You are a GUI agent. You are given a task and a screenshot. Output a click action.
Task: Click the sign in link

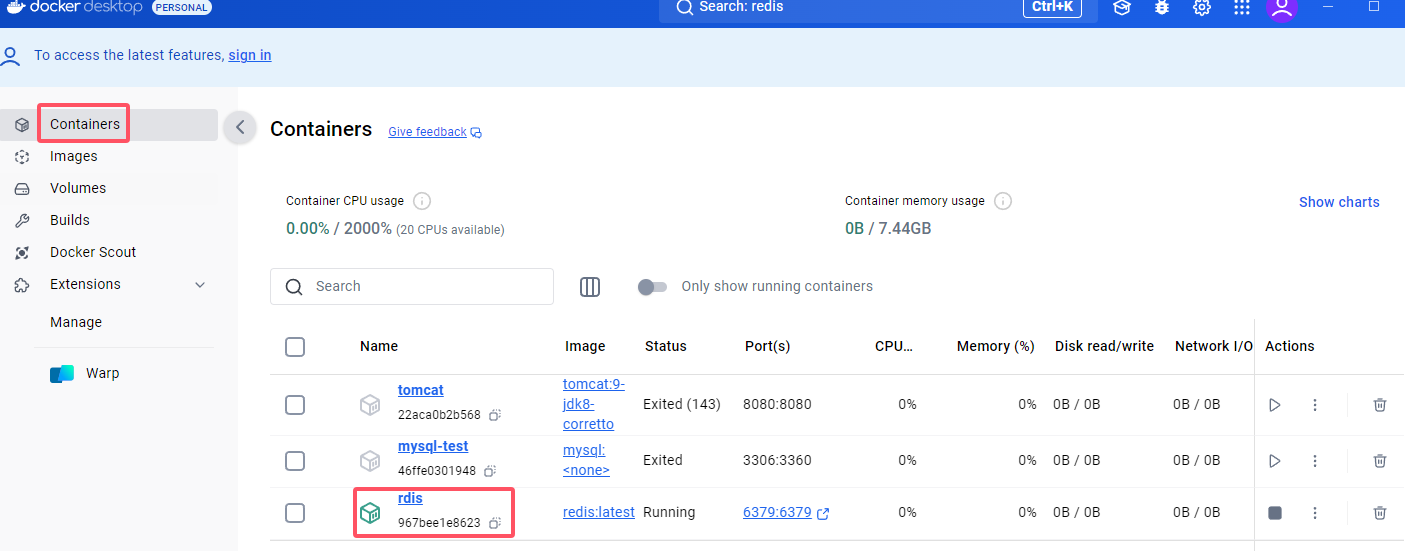tap(250, 55)
